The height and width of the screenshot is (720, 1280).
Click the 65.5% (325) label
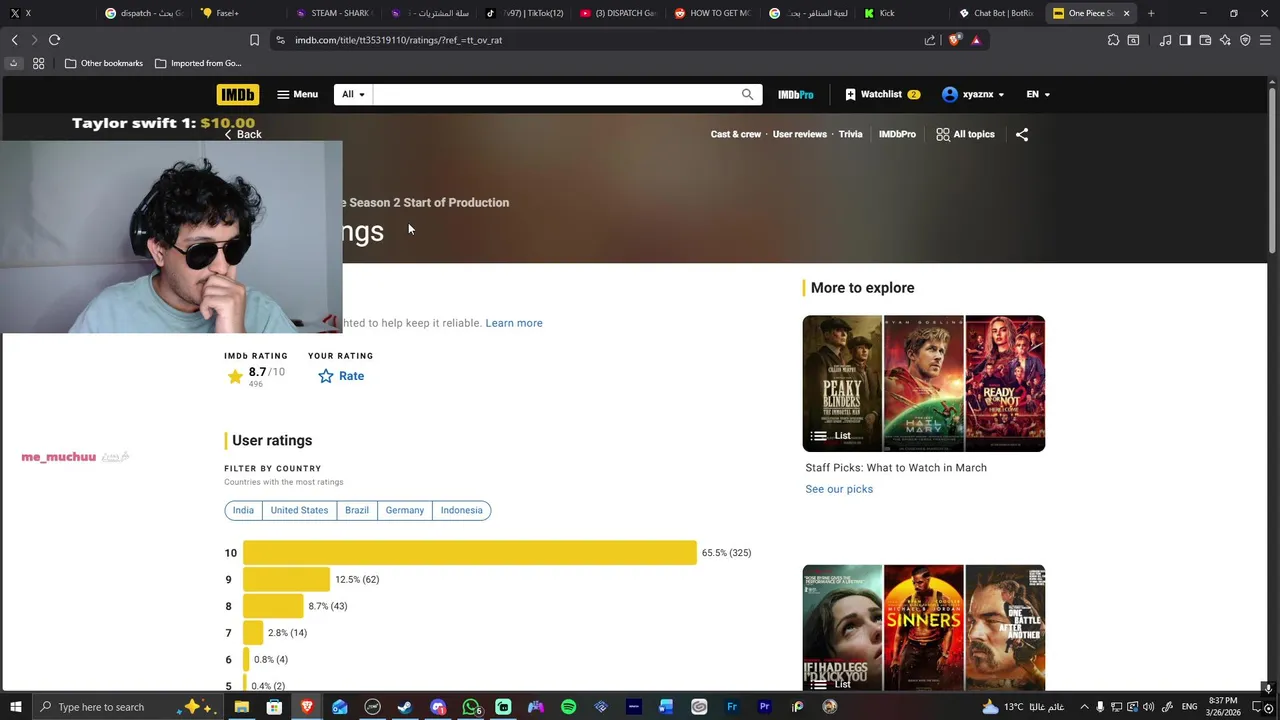click(726, 553)
